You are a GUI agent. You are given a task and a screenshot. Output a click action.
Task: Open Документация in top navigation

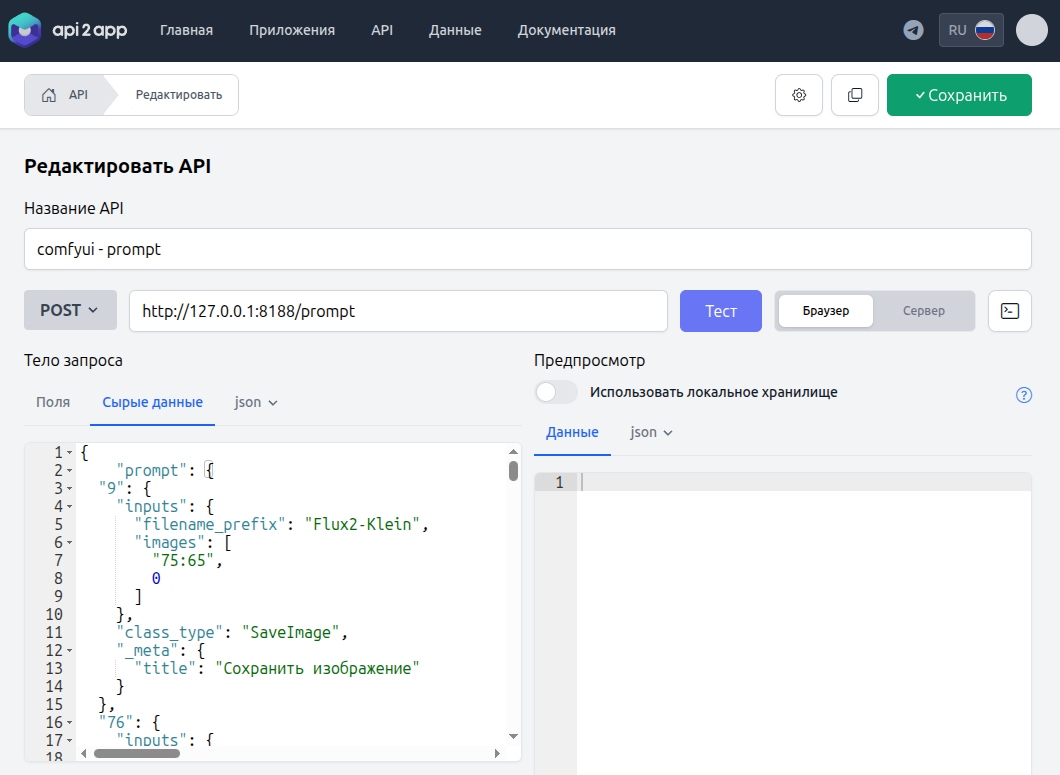click(x=567, y=30)
